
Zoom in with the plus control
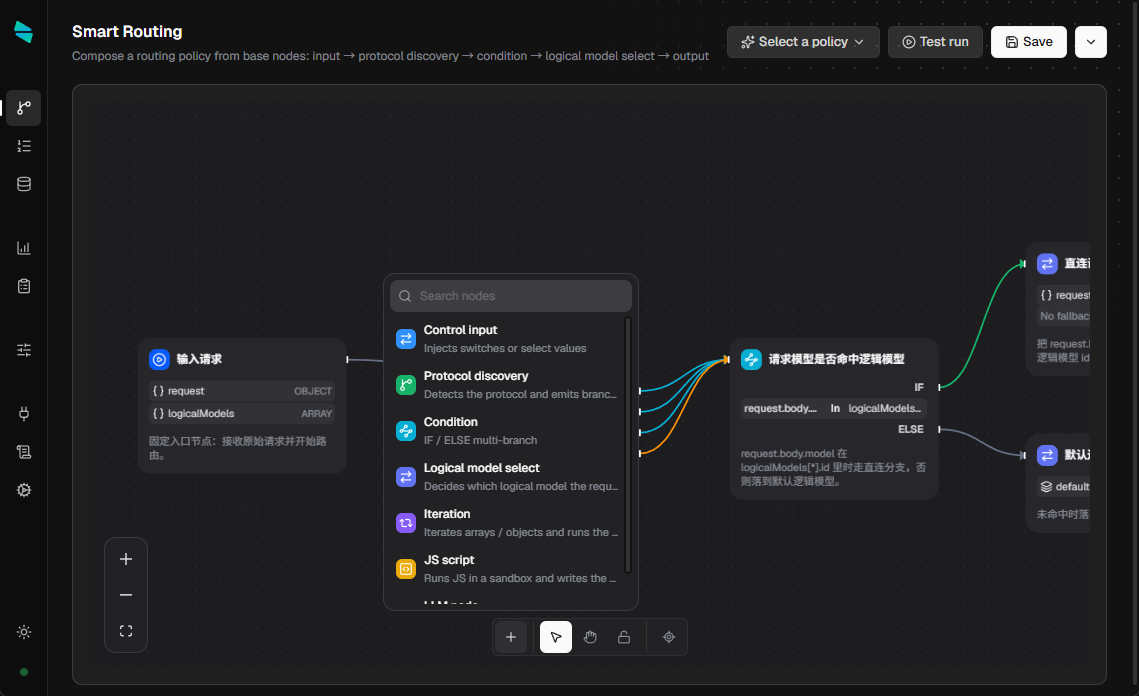pos(126,559)
